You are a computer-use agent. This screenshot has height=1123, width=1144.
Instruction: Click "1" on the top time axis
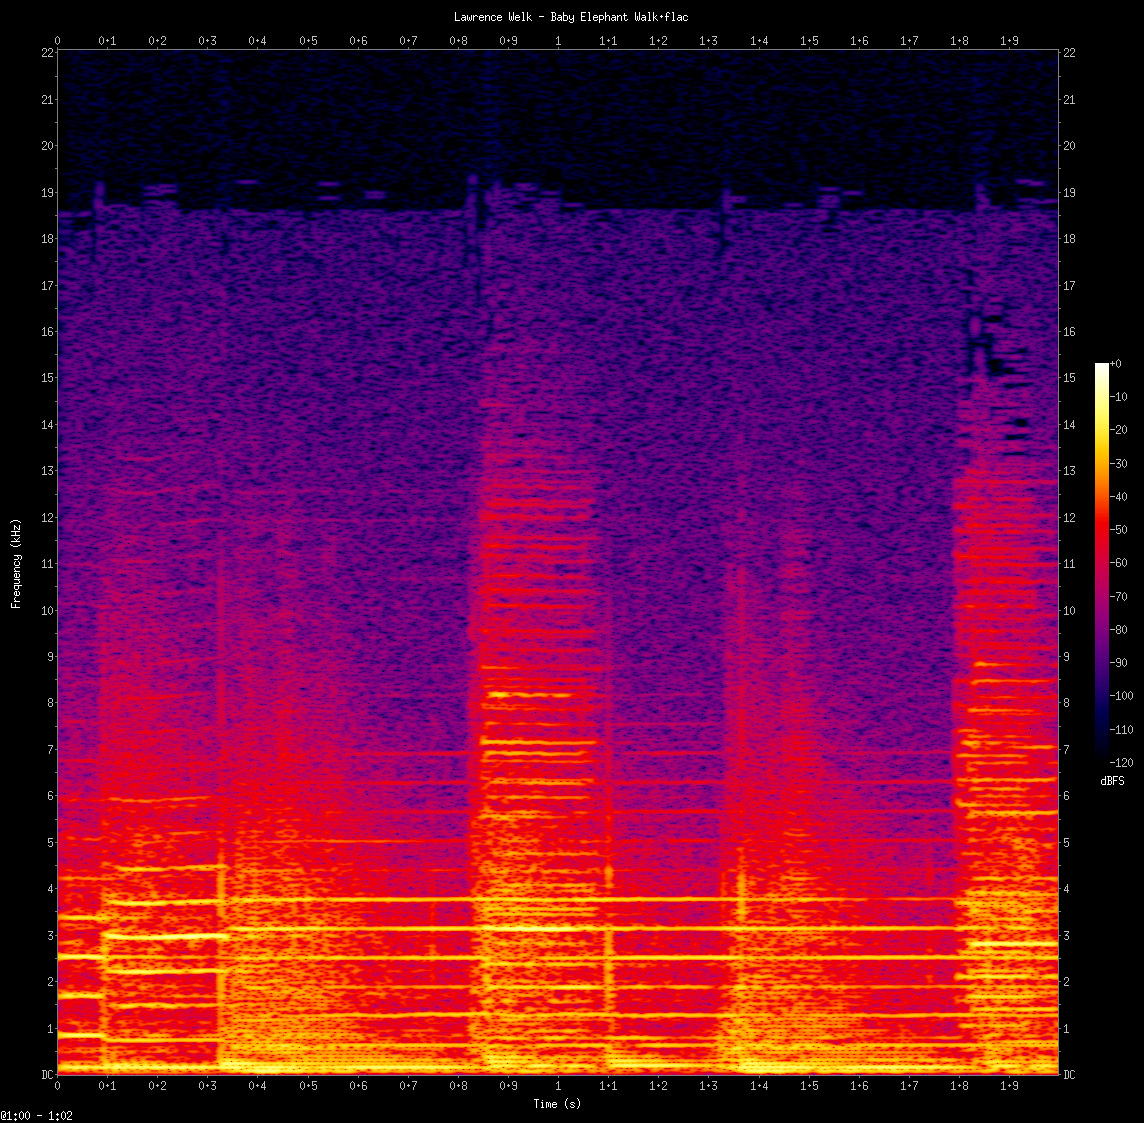pos(558,41)
